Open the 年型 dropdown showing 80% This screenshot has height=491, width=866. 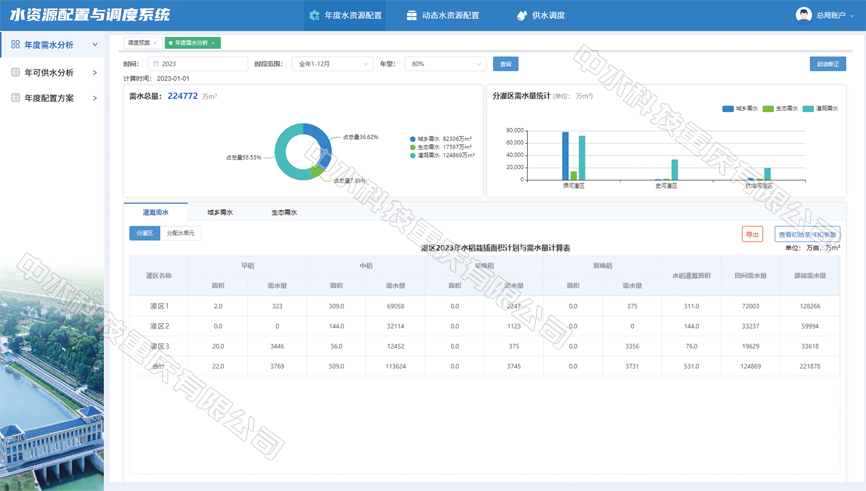(x=445, y=64)
